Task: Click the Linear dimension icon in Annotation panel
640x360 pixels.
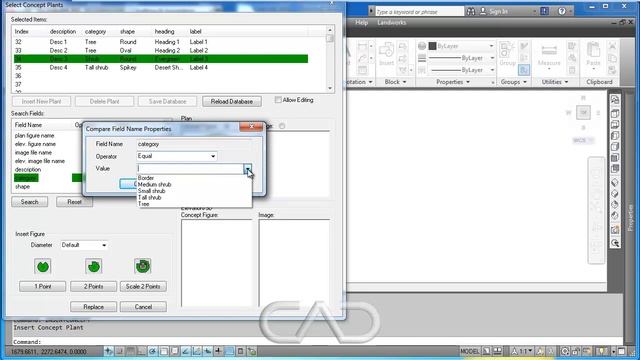Action: [362, 47]
